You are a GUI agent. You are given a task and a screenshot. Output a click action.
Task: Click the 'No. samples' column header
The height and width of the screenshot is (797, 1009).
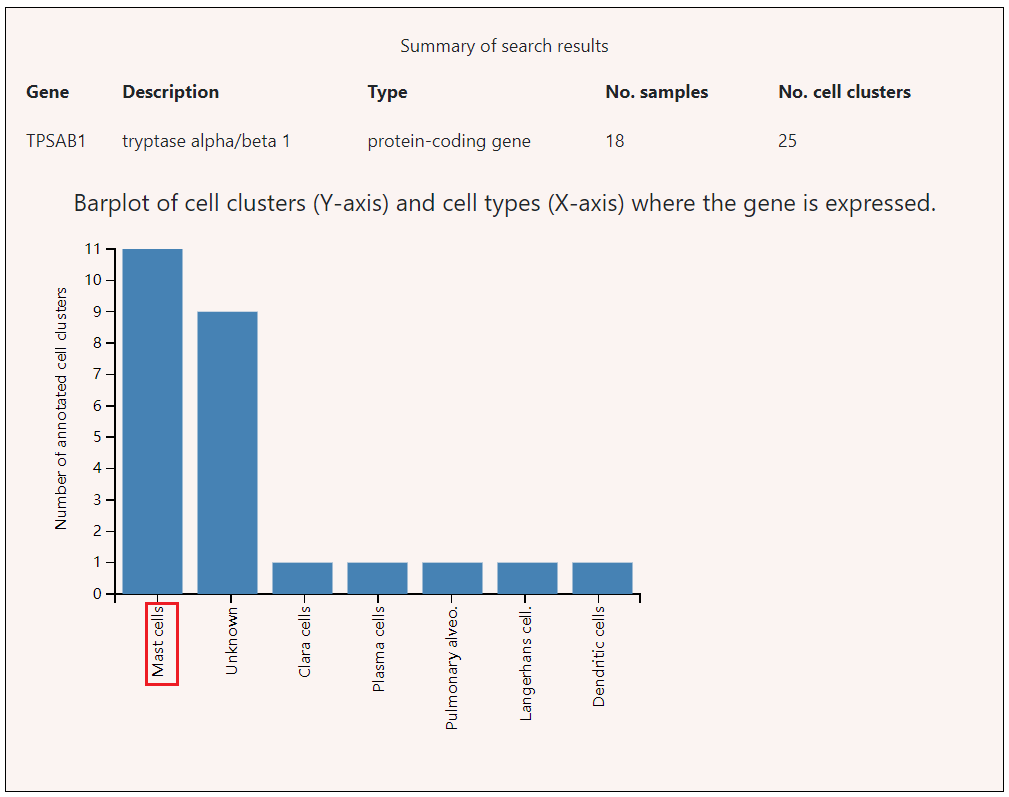coord(656,92)
